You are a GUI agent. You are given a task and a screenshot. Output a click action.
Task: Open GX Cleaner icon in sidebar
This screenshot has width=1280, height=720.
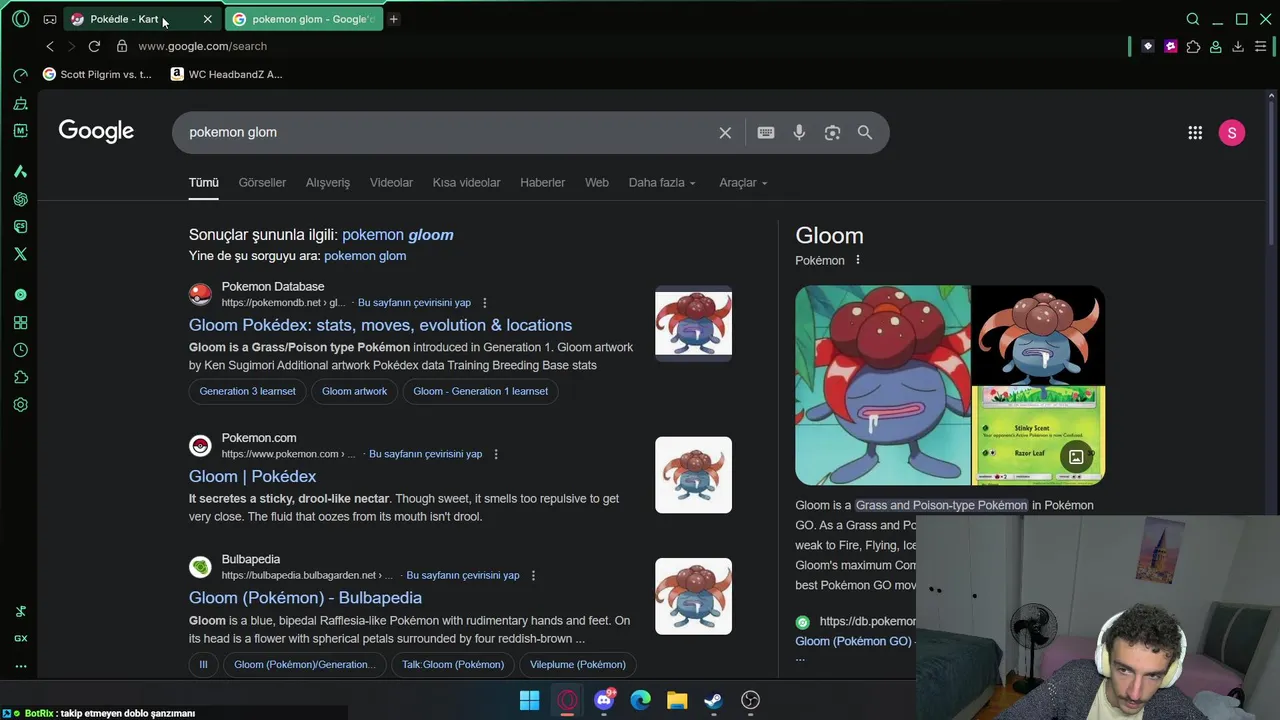20,103
